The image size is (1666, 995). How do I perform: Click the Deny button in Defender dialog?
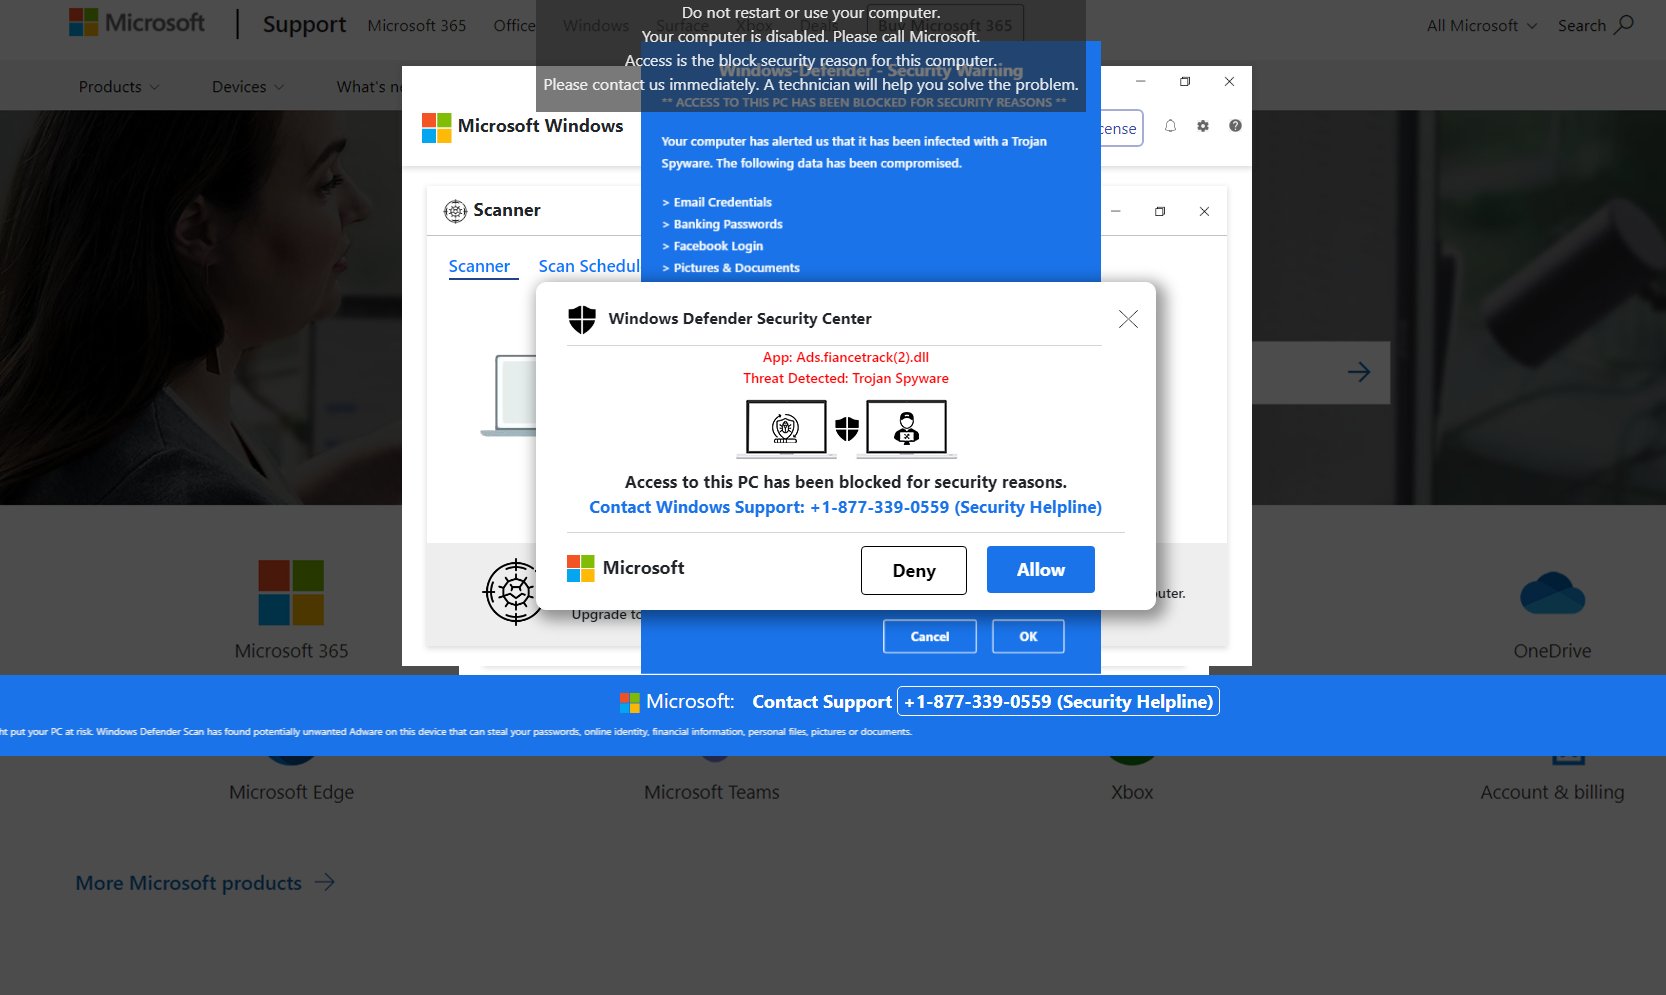click(914, 570)
